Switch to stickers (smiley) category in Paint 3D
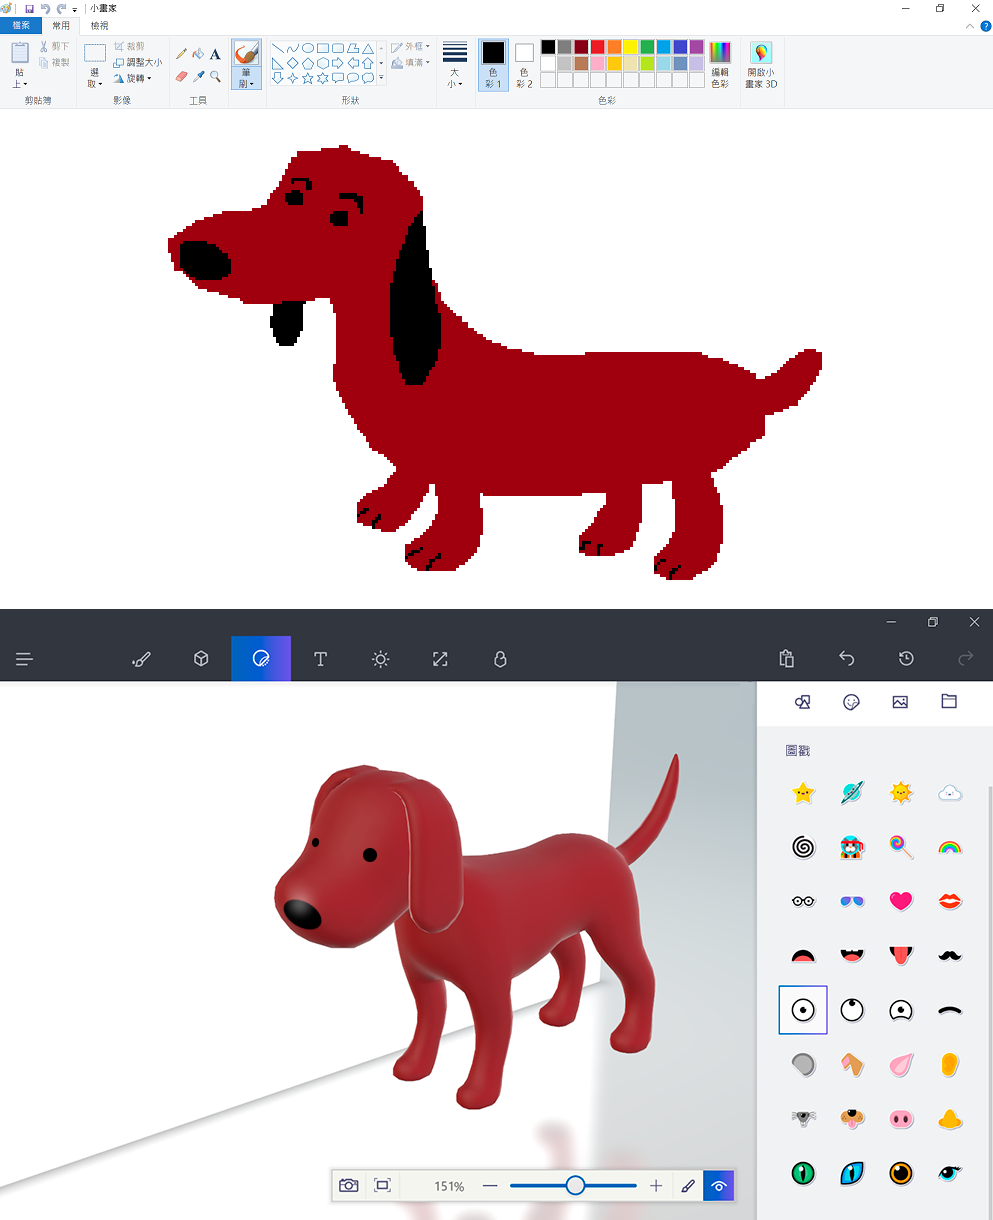The height and width of the screenshot is (1220, 993). [851, 702]
